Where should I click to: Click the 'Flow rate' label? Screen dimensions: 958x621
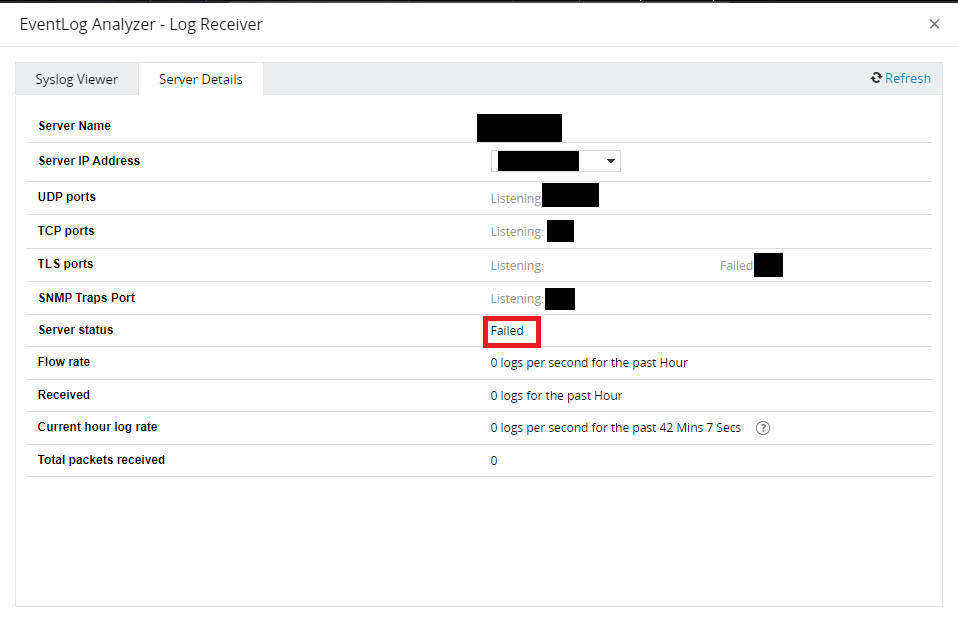coord(64,362)
